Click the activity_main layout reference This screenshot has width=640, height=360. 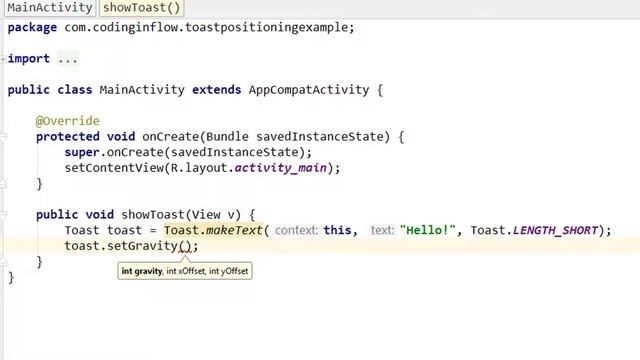[280, 168]
